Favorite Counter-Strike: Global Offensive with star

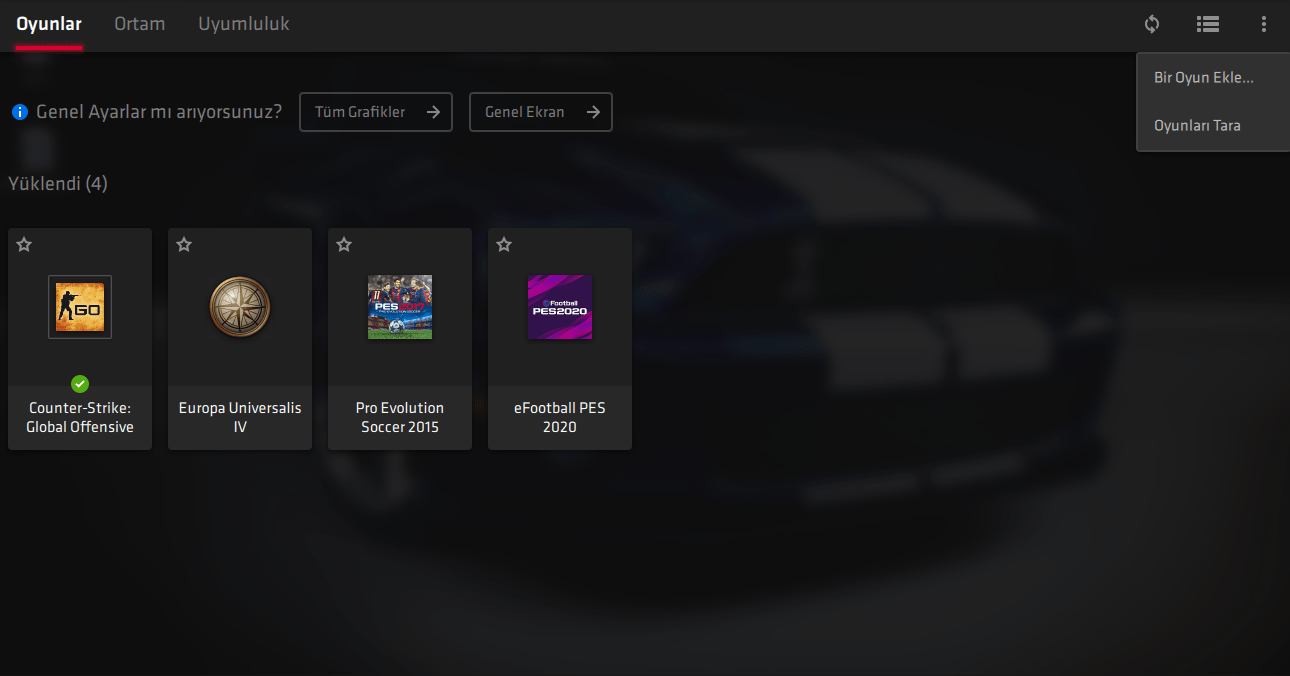click(x=24, y=244)
